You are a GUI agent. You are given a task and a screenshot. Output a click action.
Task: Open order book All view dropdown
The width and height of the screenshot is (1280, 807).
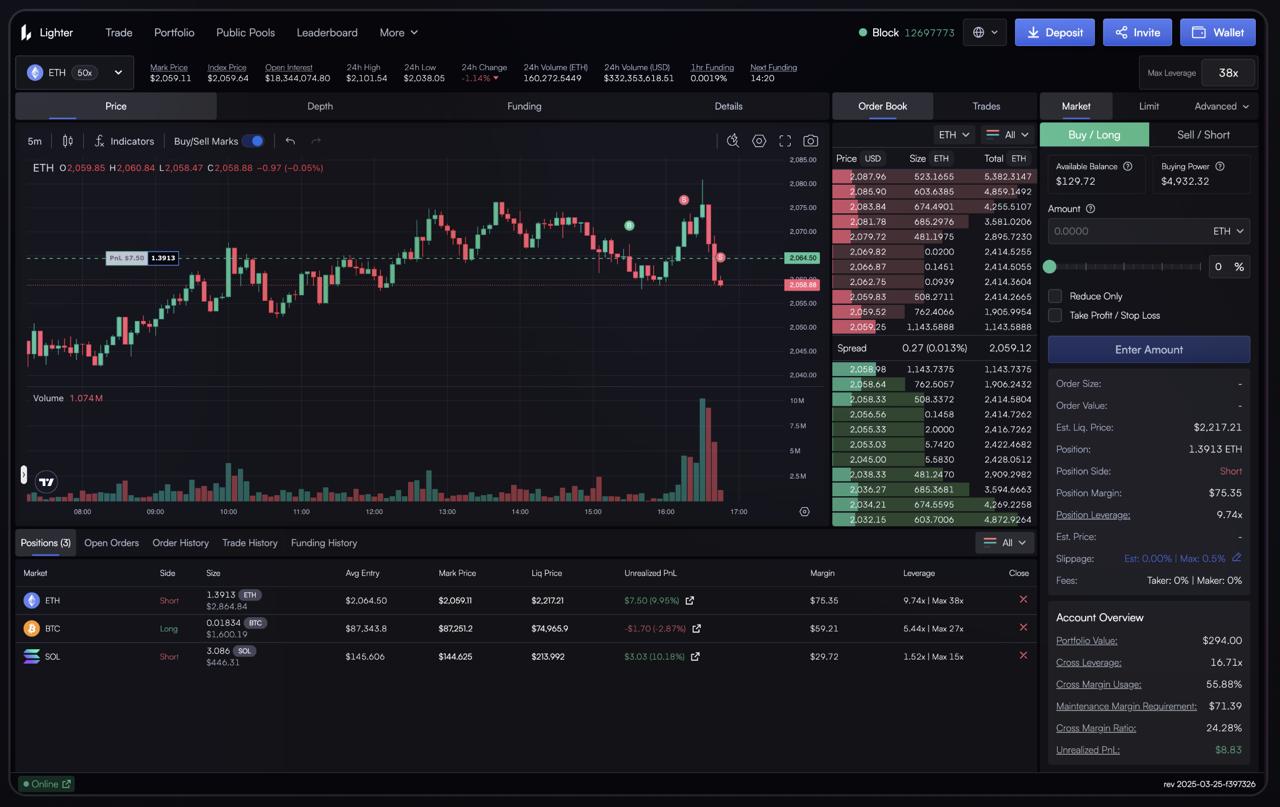pos(1006,135)
